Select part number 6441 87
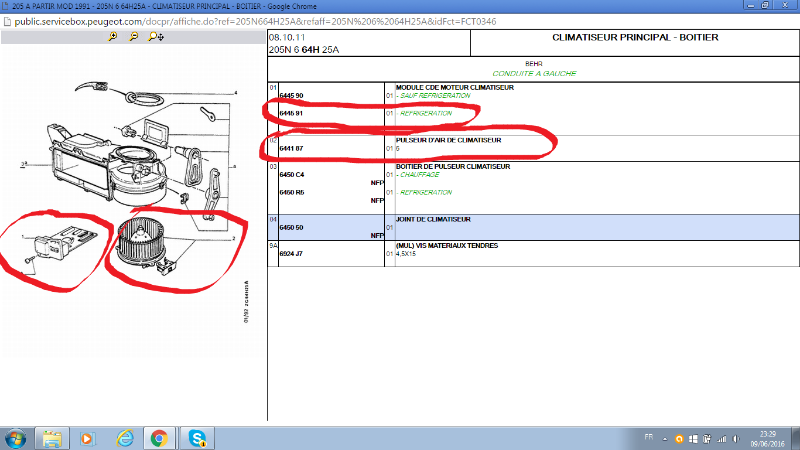 (291, 148)
